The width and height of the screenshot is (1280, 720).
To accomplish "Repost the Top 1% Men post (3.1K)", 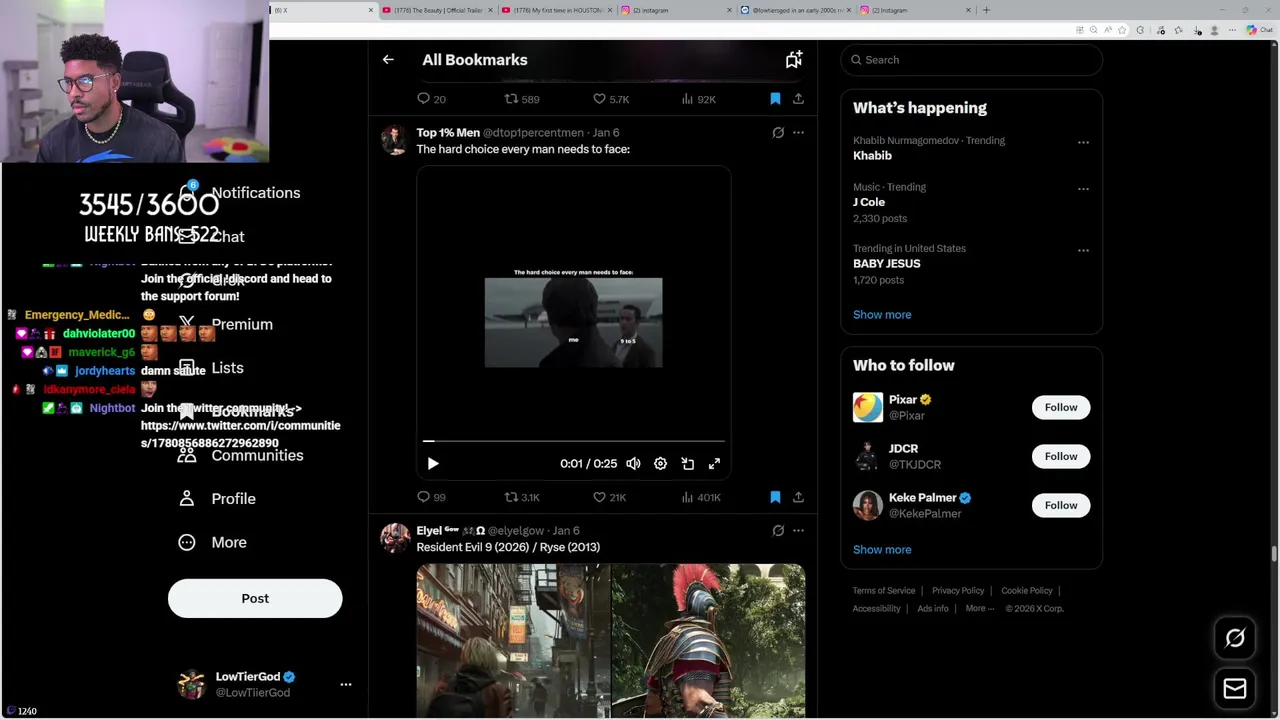I will tap(521, 497).
